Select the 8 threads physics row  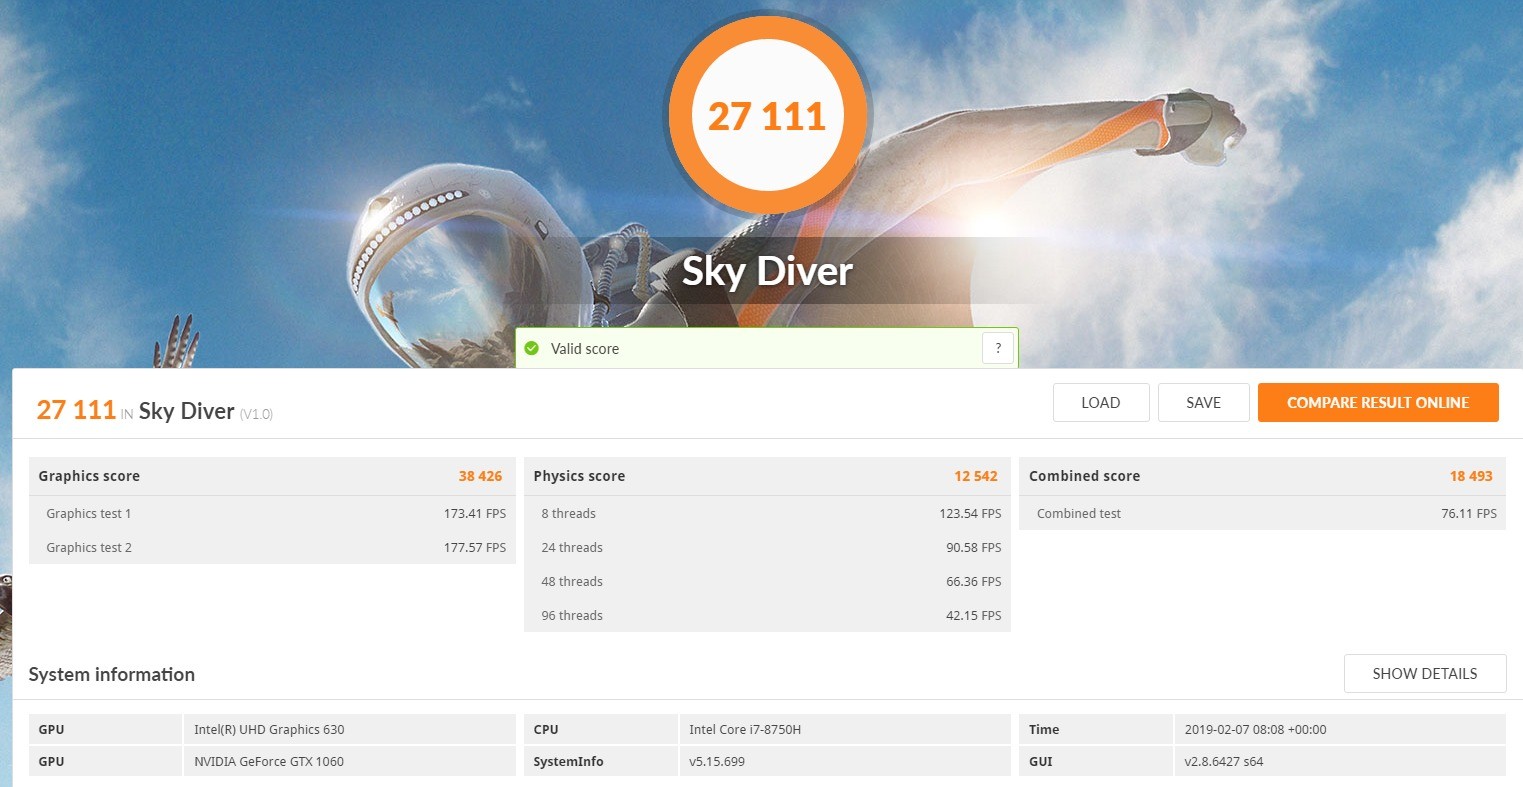click(x=766, y=514)
